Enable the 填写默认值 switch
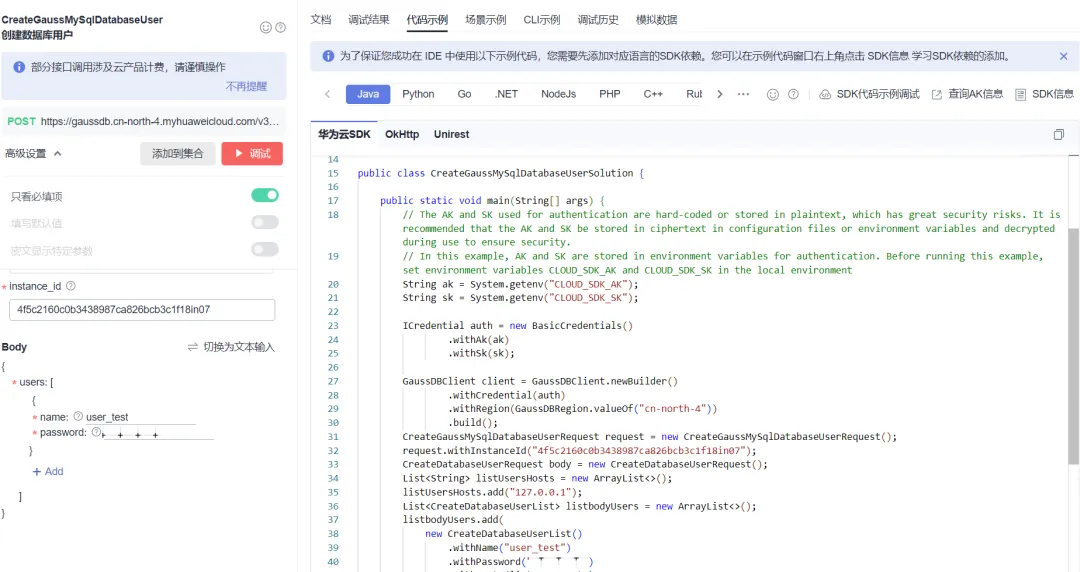Screen dimensions: 1080x572 click(265, 222)
